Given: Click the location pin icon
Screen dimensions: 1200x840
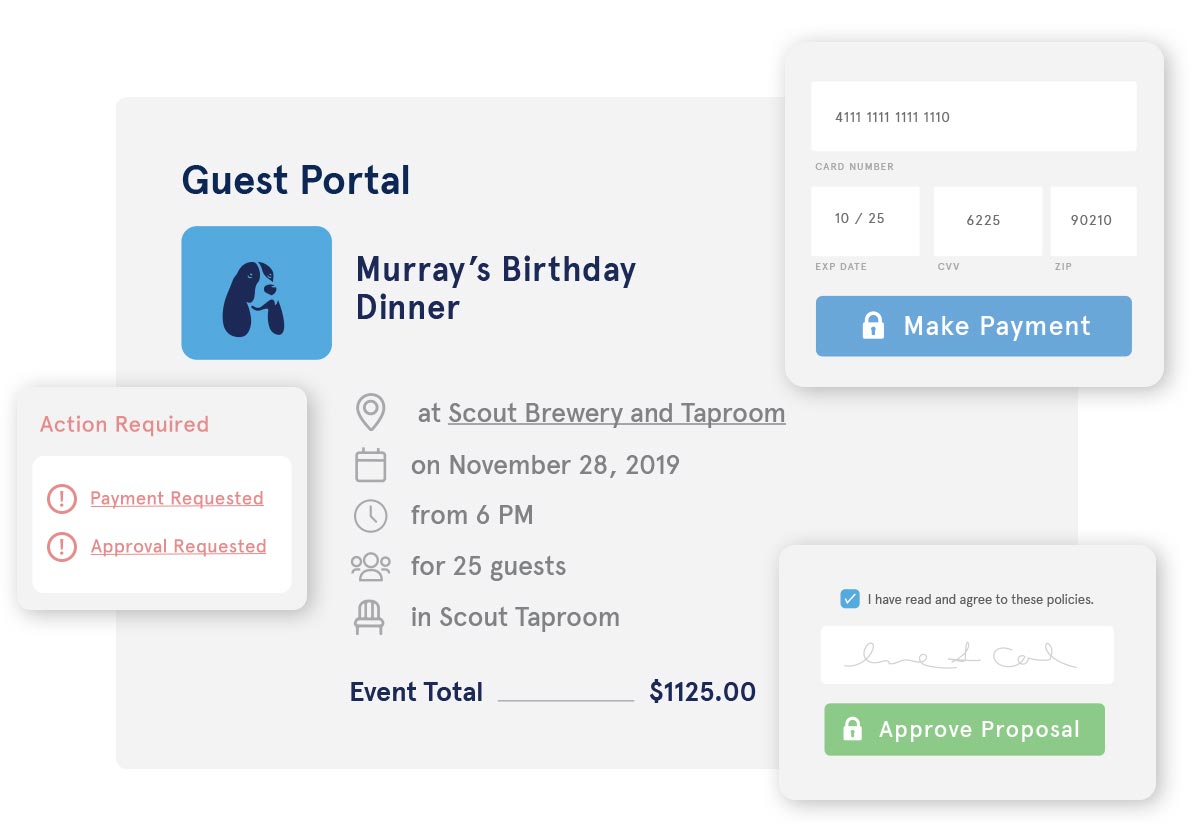Looking at the screenshot, I should pos(371,412).
